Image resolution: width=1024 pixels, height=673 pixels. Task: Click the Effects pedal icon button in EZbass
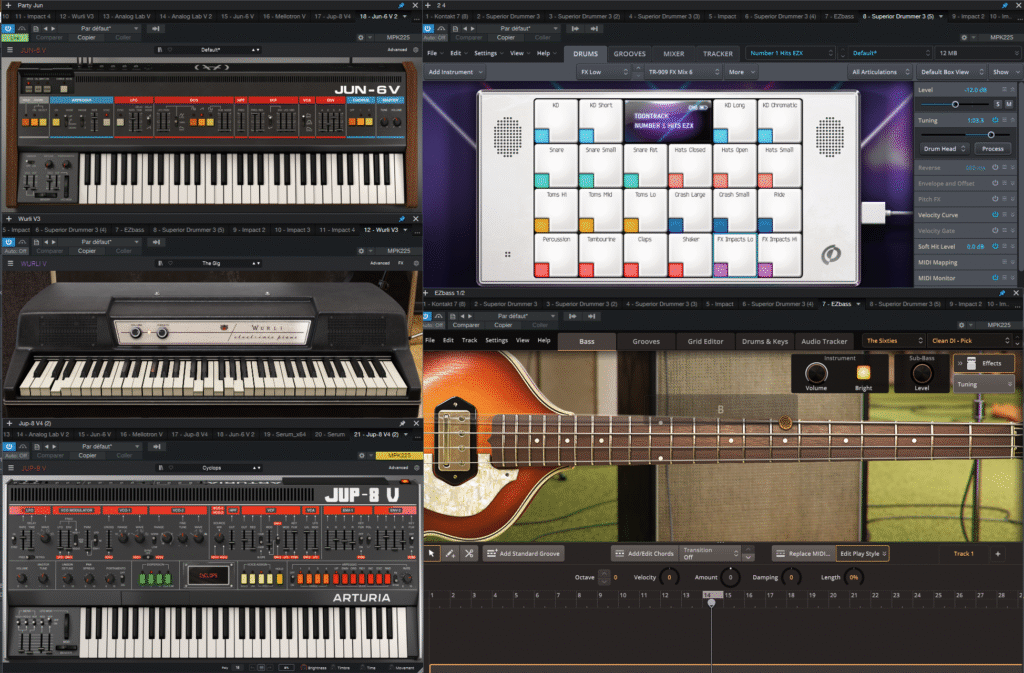[971, 364]
